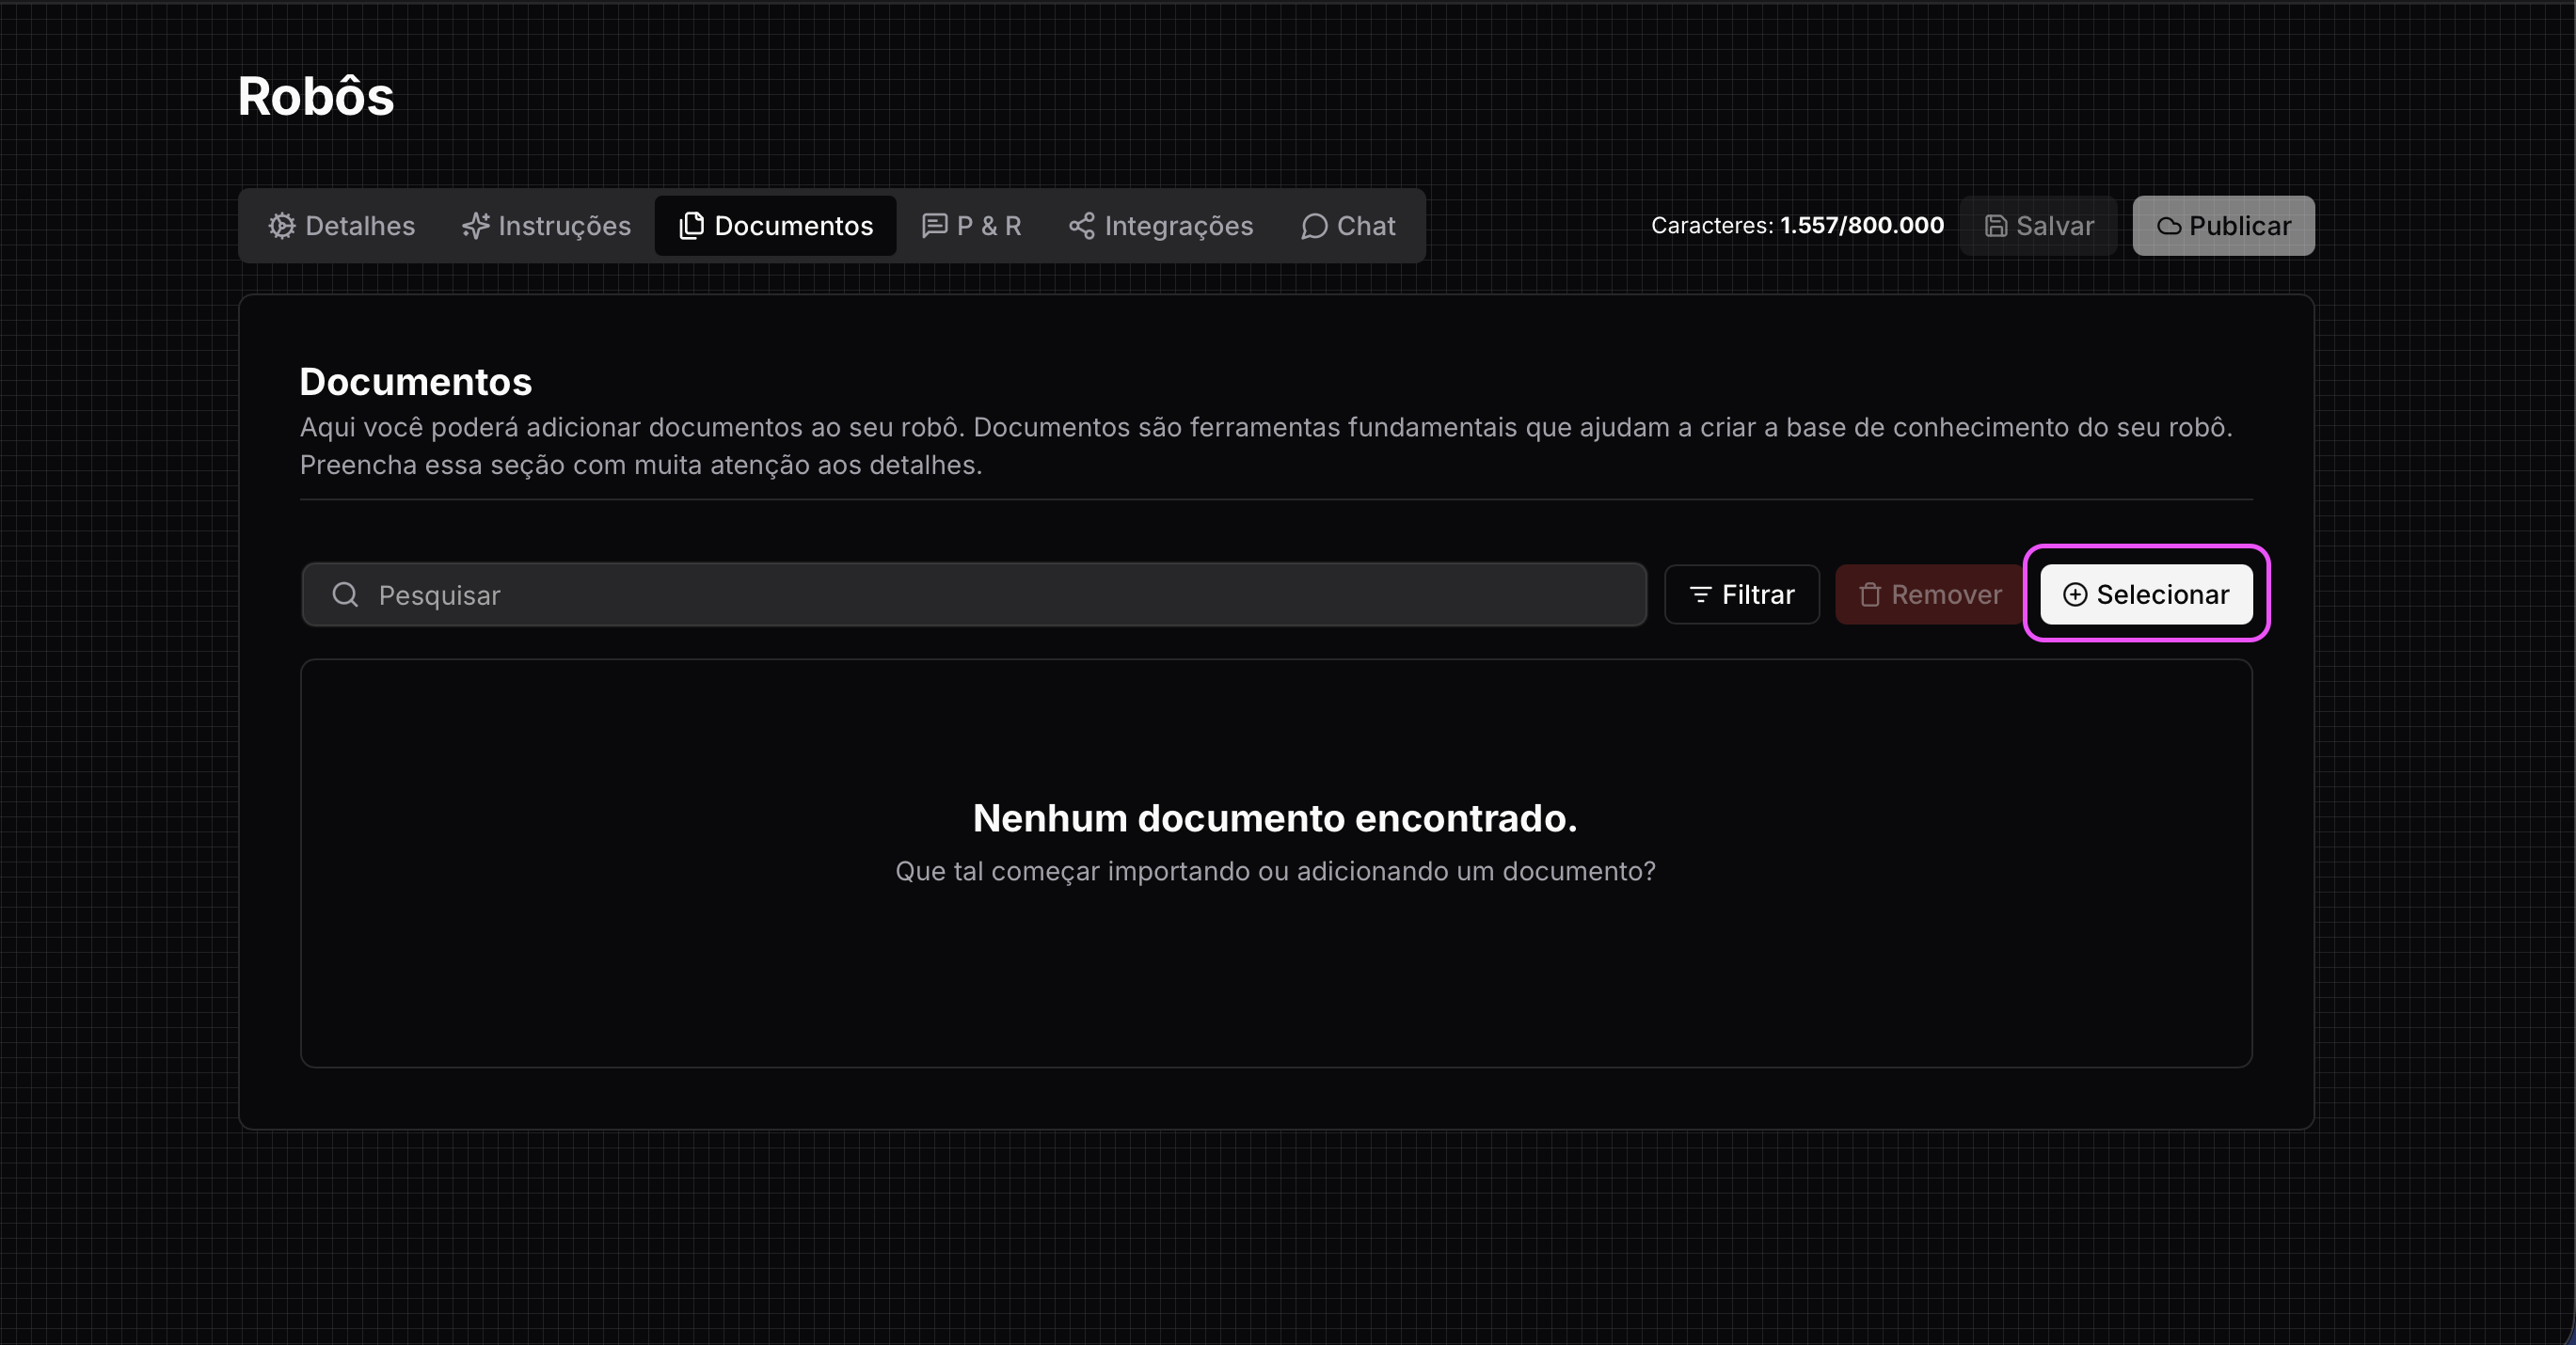The height and width of the screenshot is (1345, 2576).
Task: Open the Chat tab
Action: click(x=1348, y=226)
